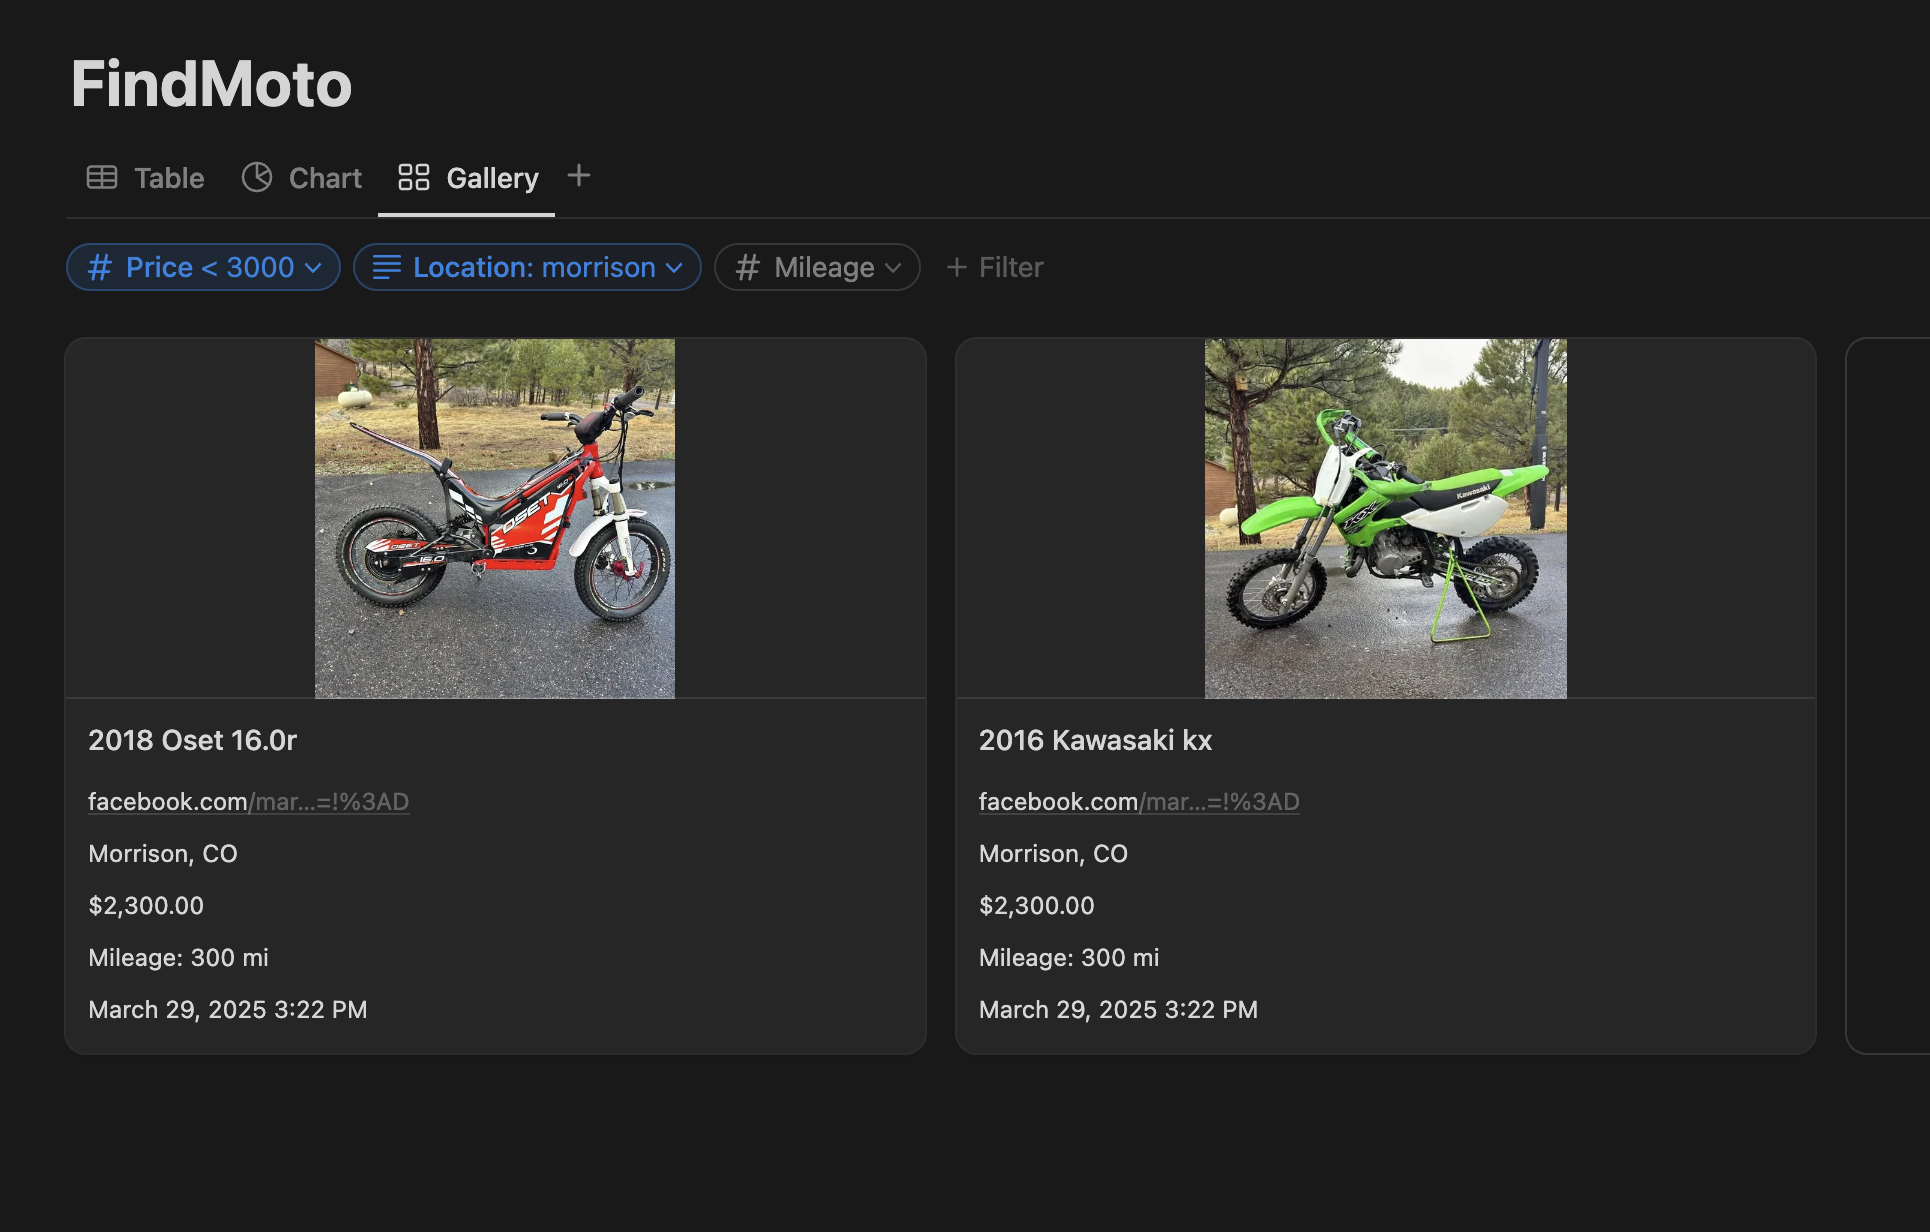Switch to the Chart tab
The width and height of the screenshot is (1930, 1232).
click(324, 178)
